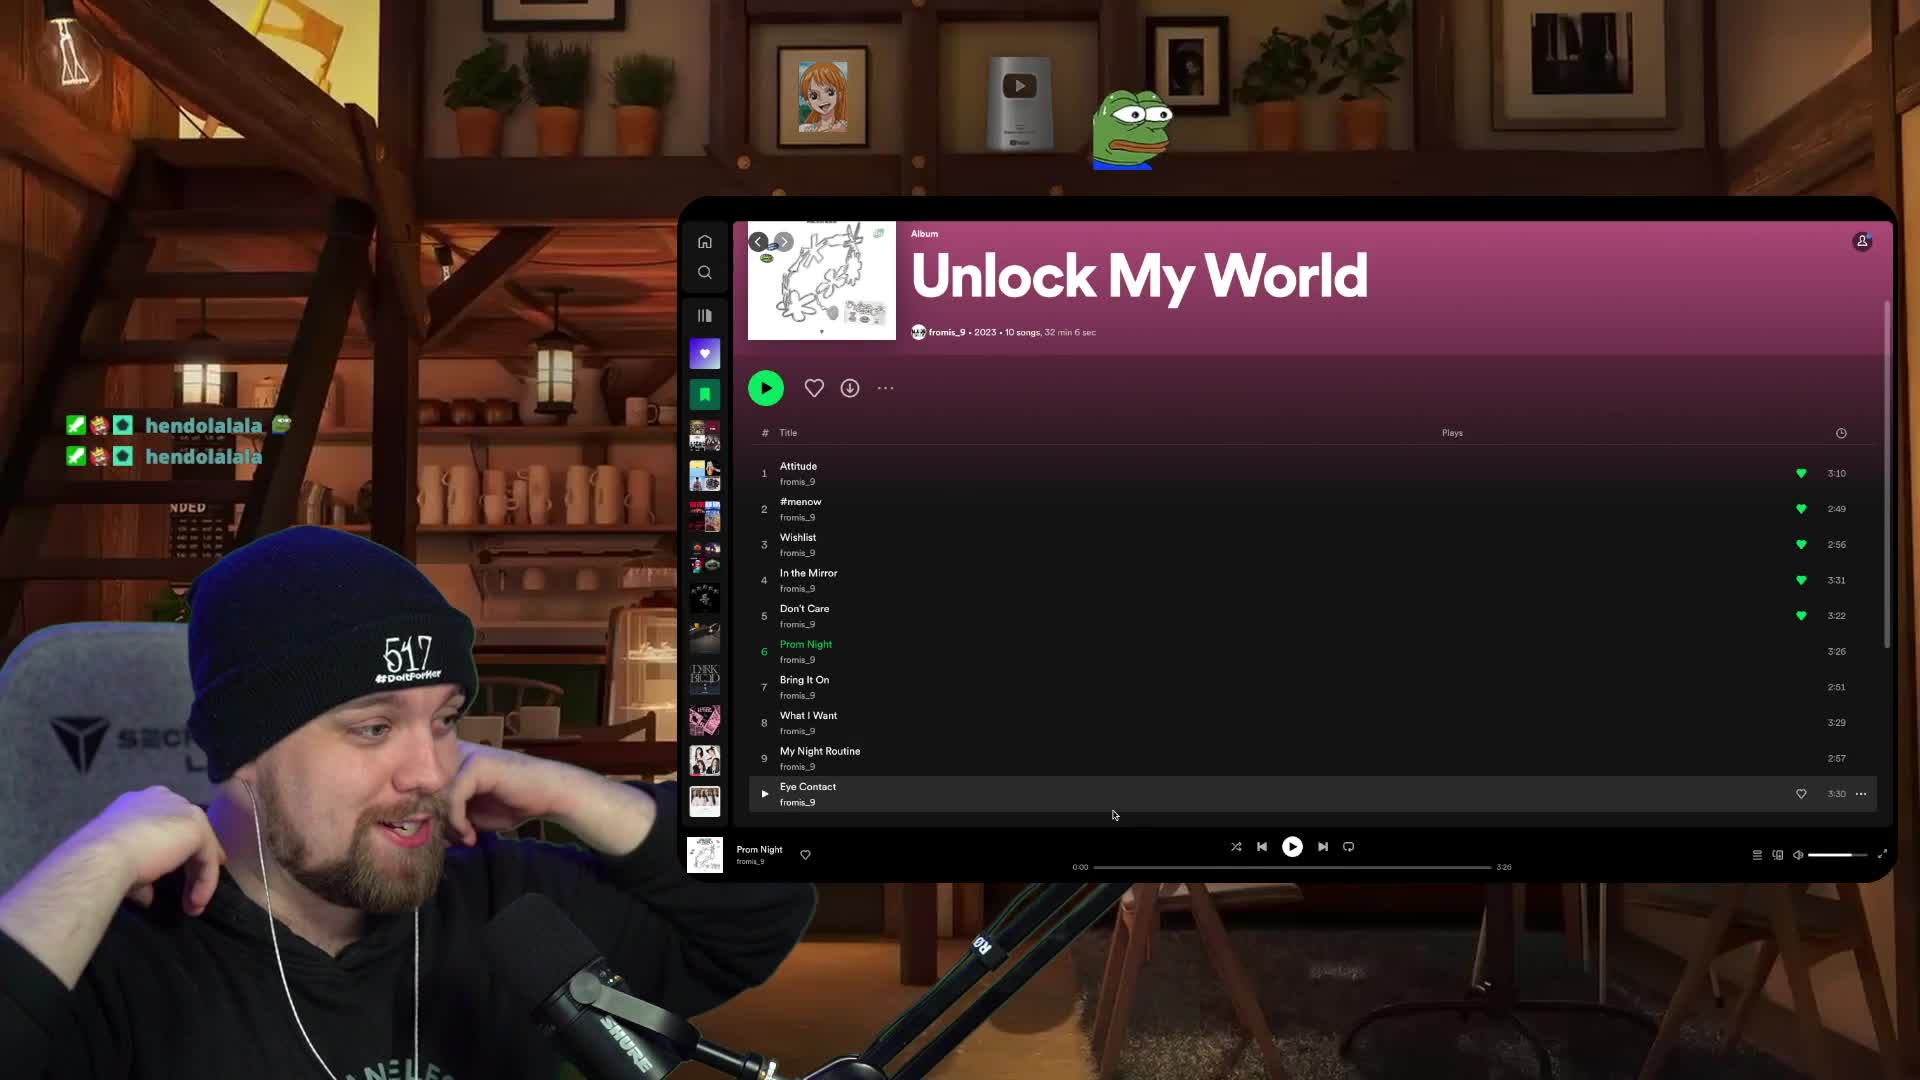Screen dimensions: 1920x1080
Task: Select the Search icon
Action: point(705,272)
